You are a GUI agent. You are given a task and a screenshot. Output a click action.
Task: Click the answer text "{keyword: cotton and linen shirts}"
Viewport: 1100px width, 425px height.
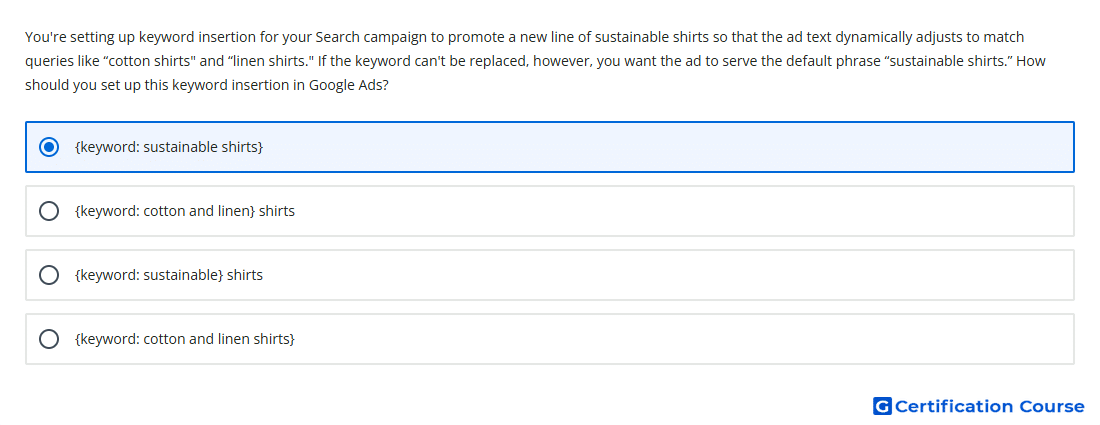(185, 339)
